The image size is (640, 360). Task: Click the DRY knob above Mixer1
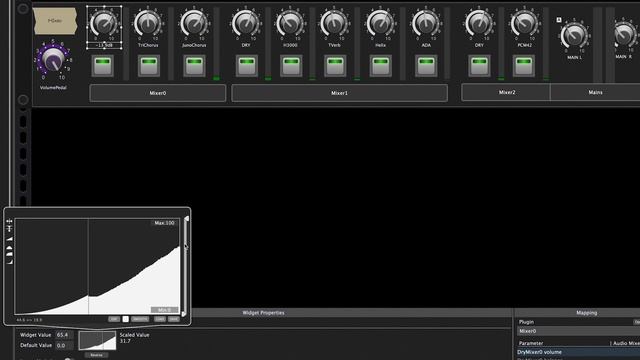point(246,24)
